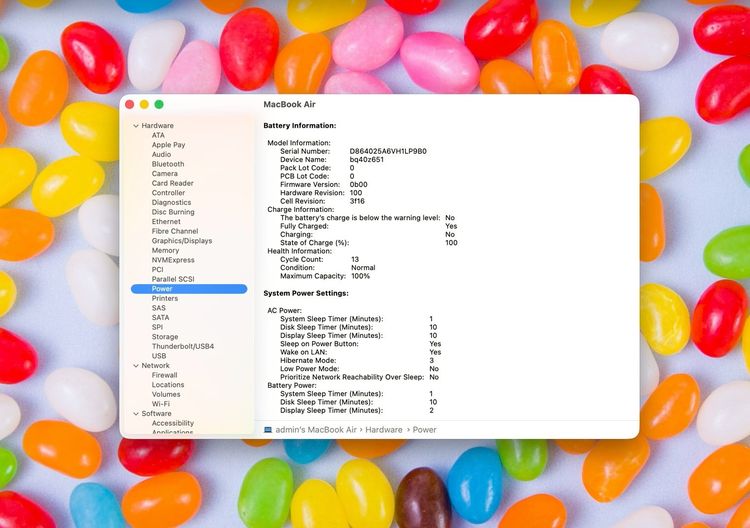Viewport: 750px width, 528px height.
Task: Open the Disc Burning entry
Action: pyautogui.click(x=173, y=212)
